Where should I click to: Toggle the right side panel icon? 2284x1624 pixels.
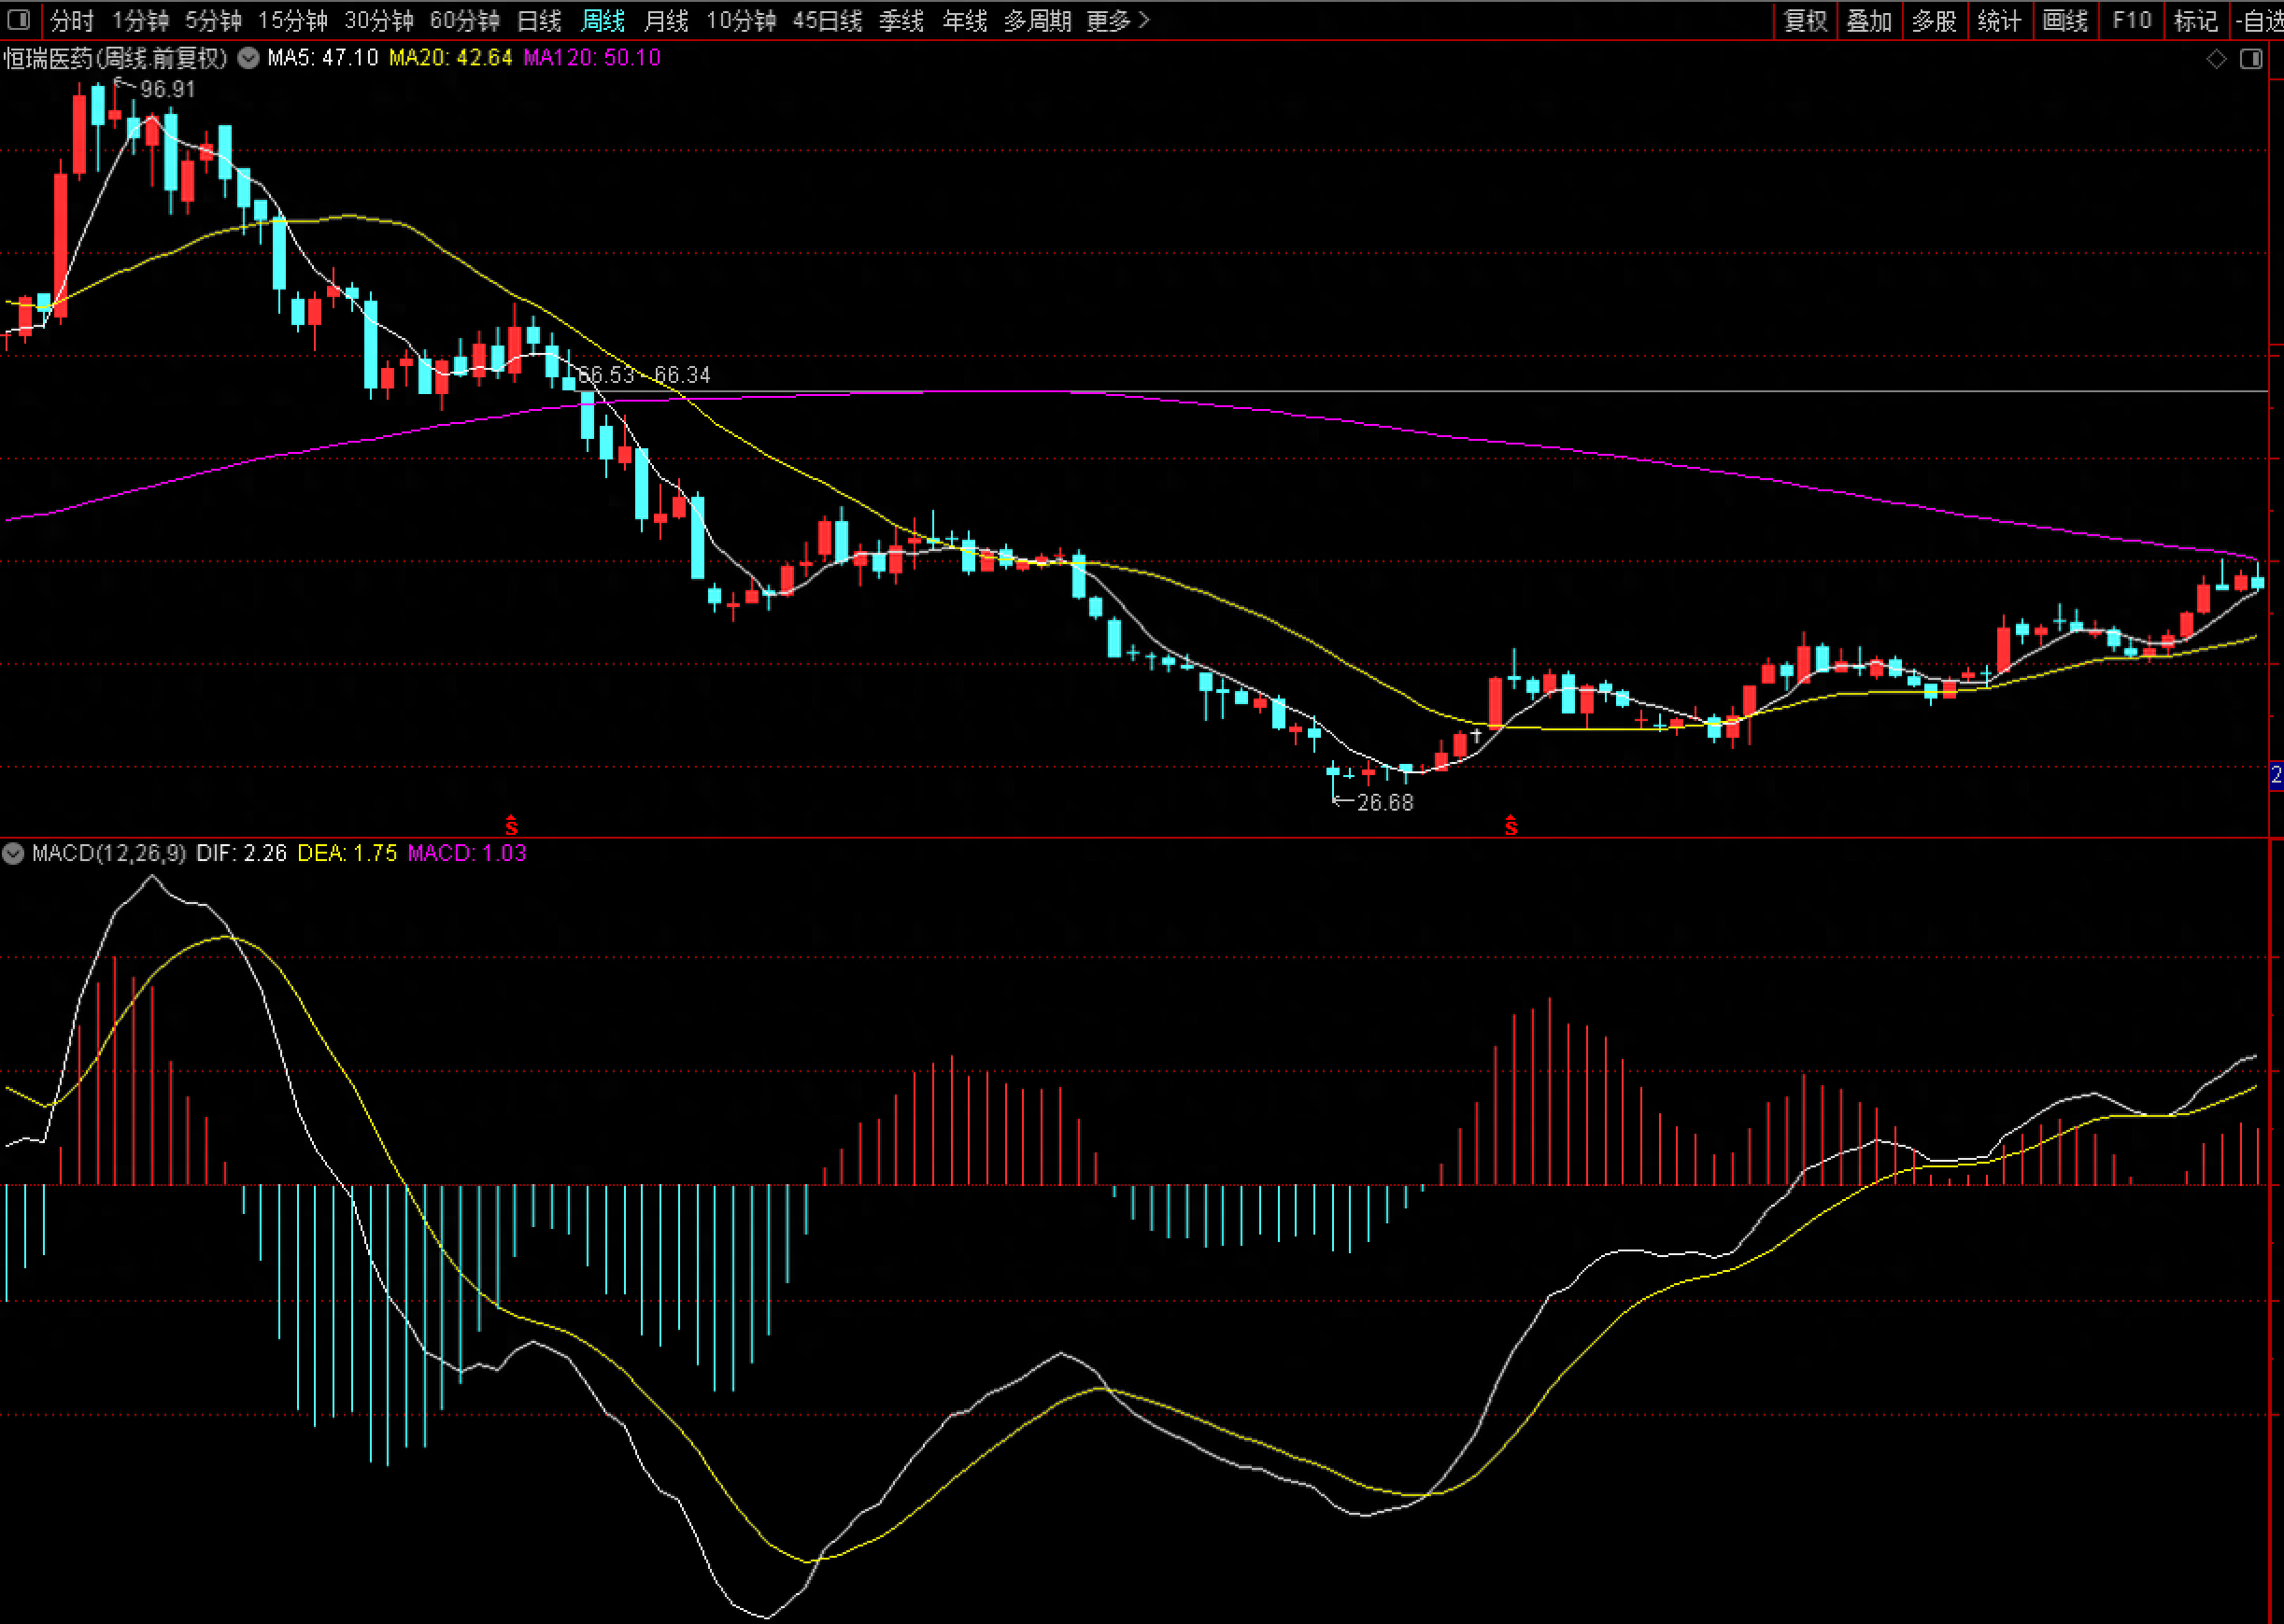point(2251,59)
